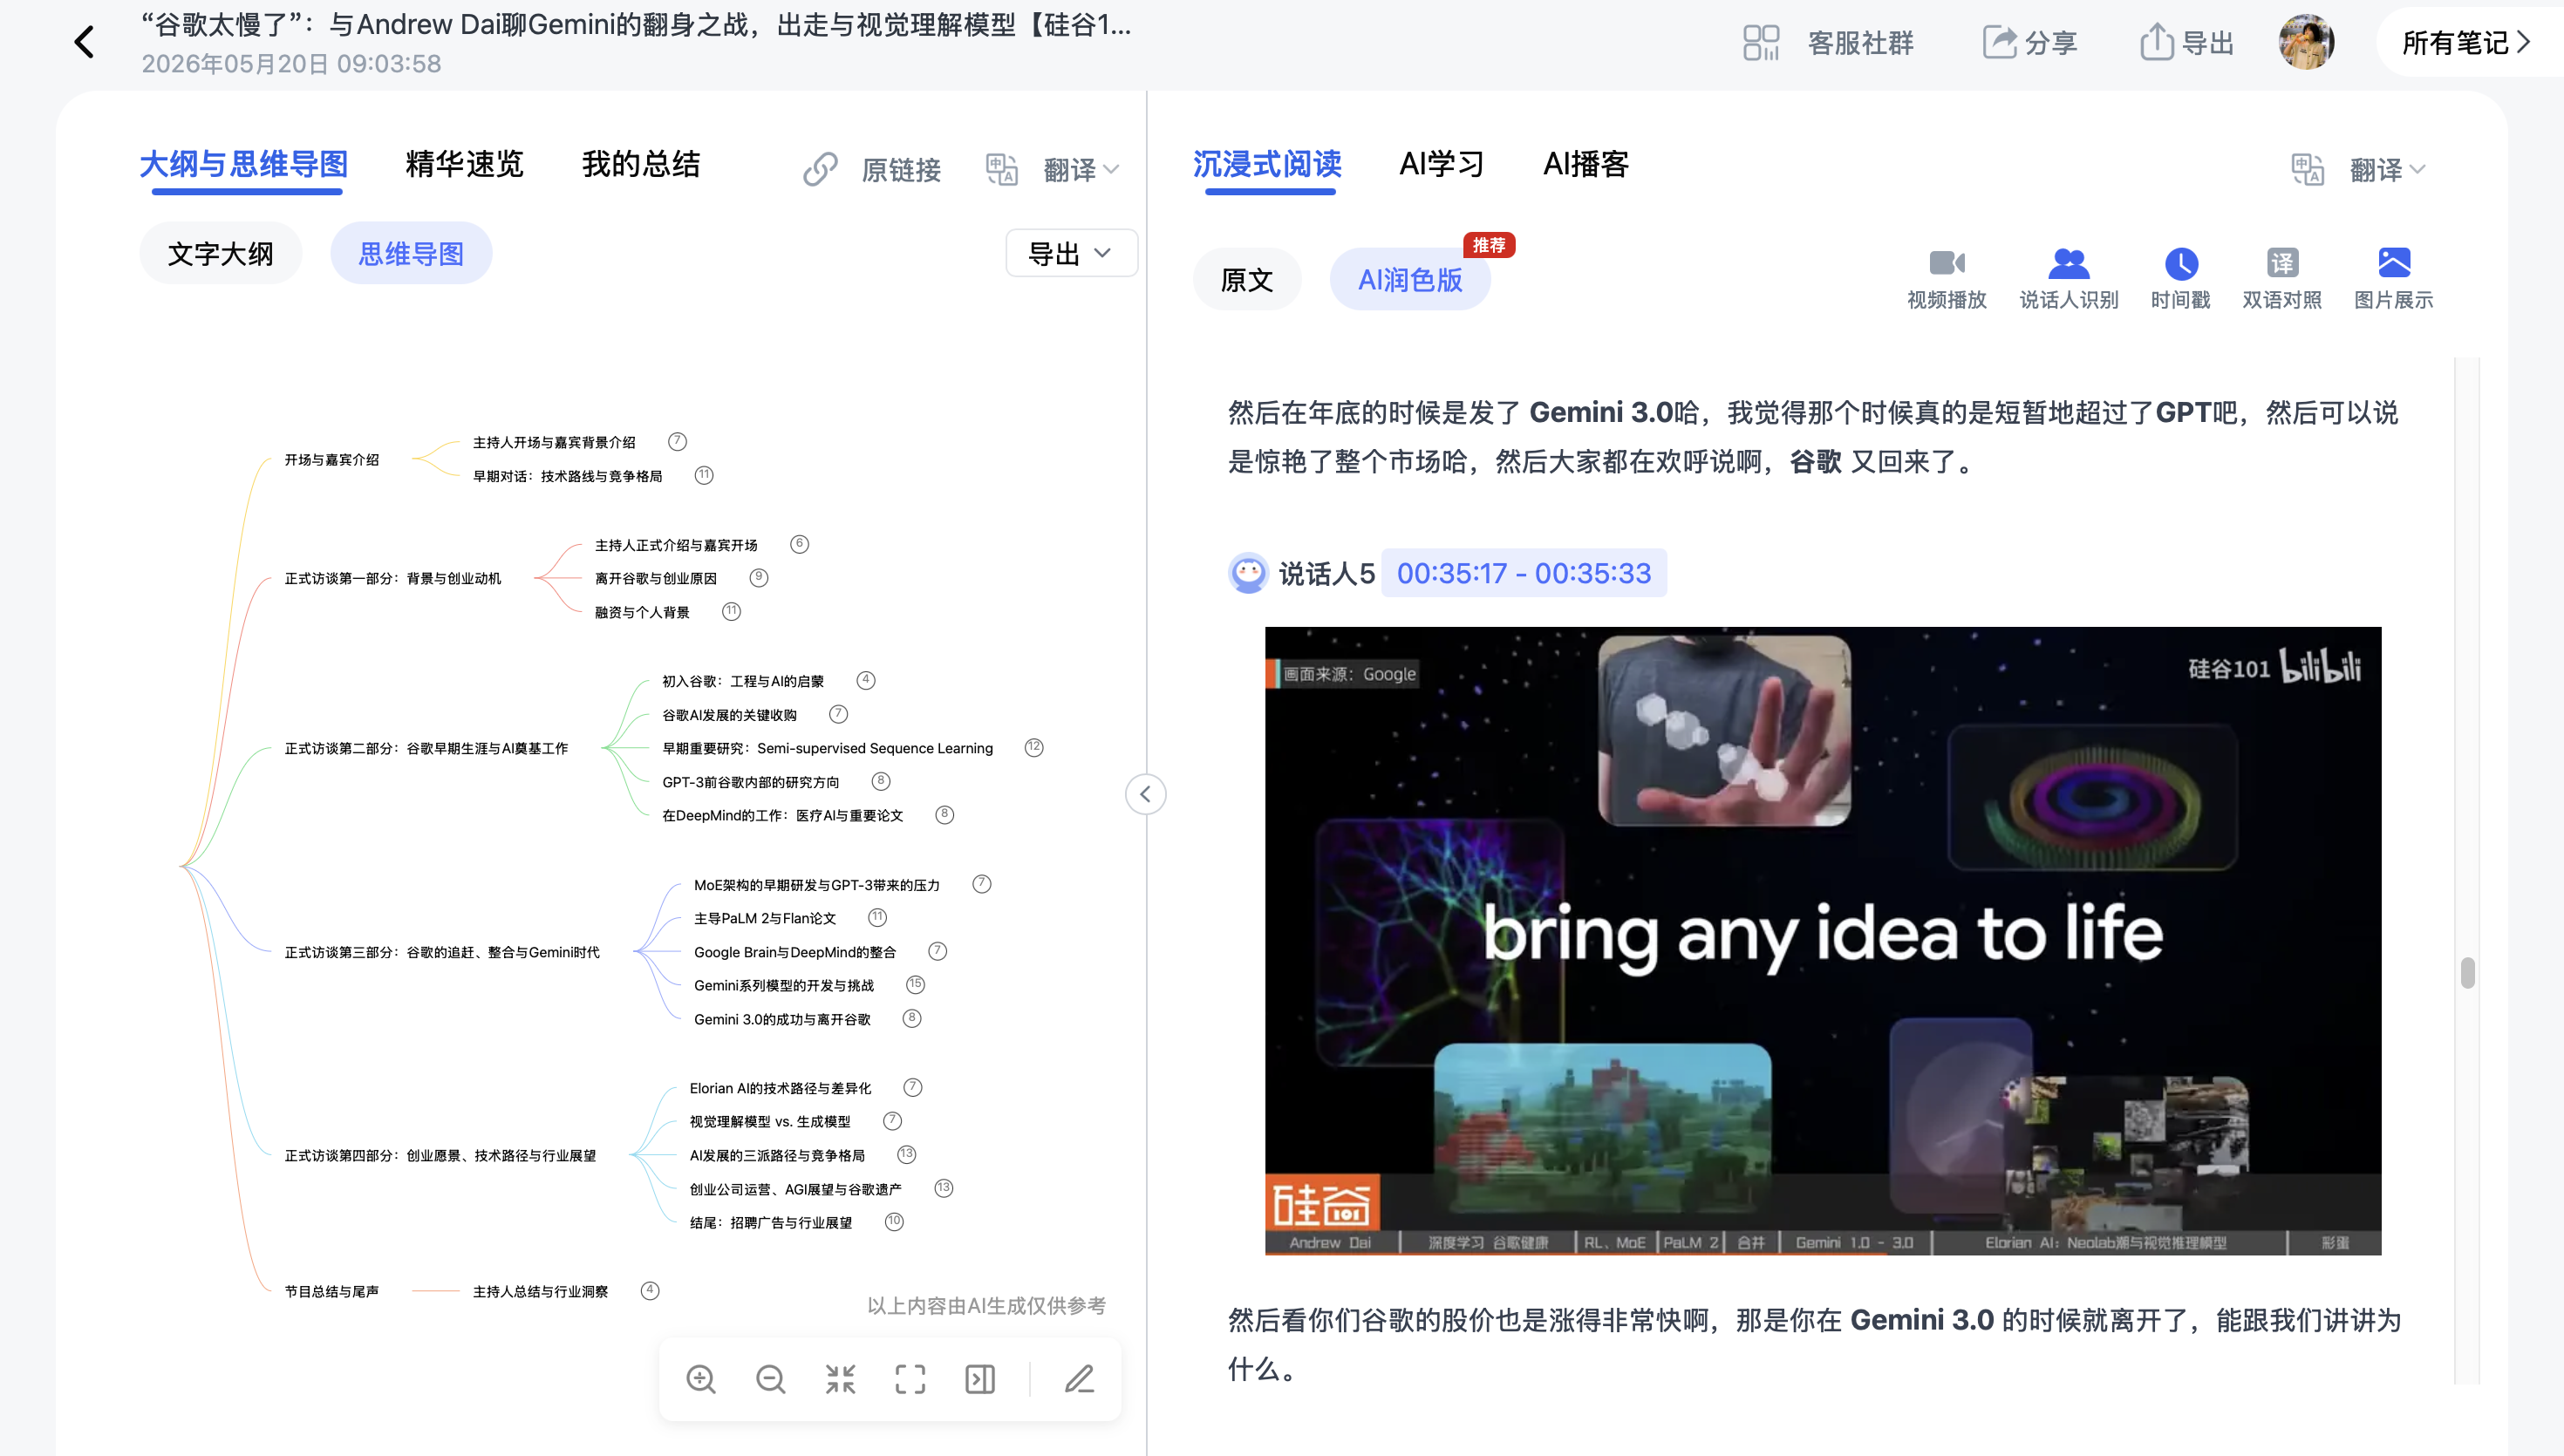Go back using the top-left arrow
The image size is (2564, 1456).
pos(85,42)
